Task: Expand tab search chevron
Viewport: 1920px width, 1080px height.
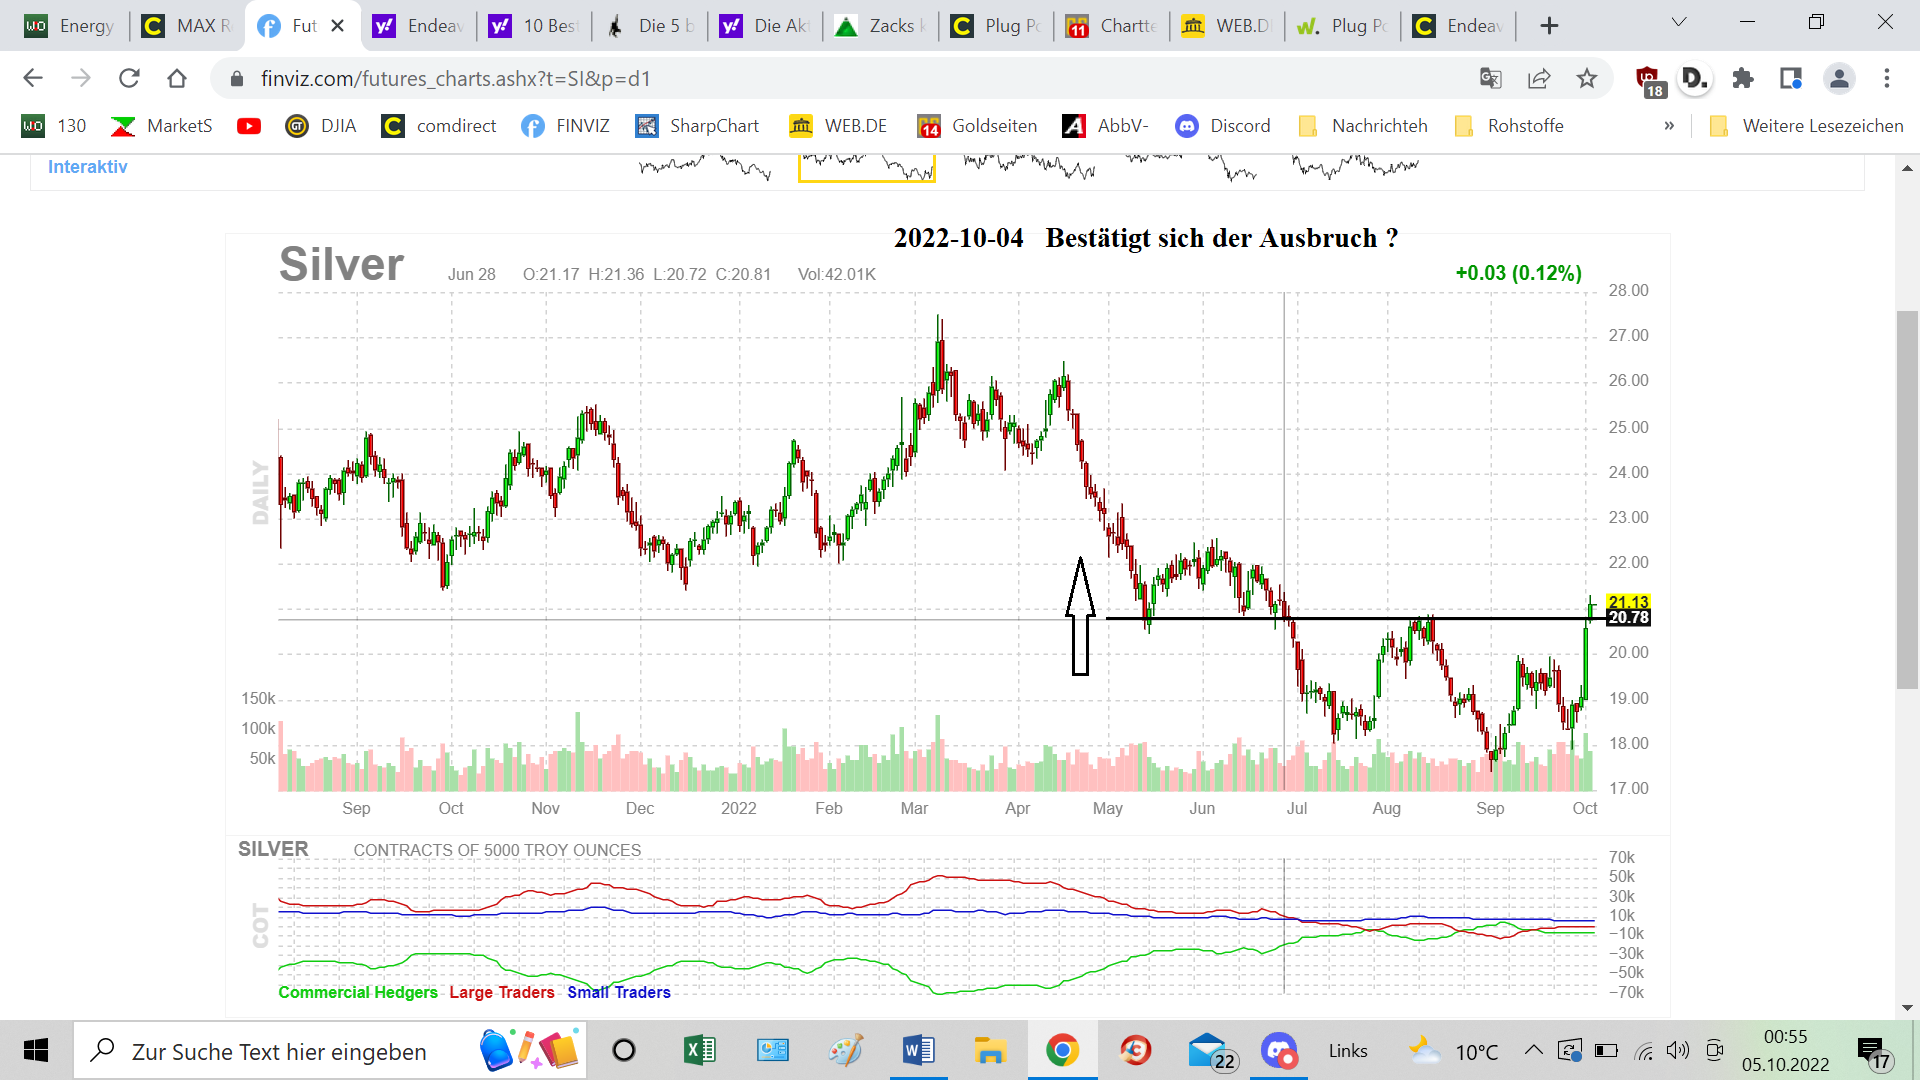Action: 1679,22
